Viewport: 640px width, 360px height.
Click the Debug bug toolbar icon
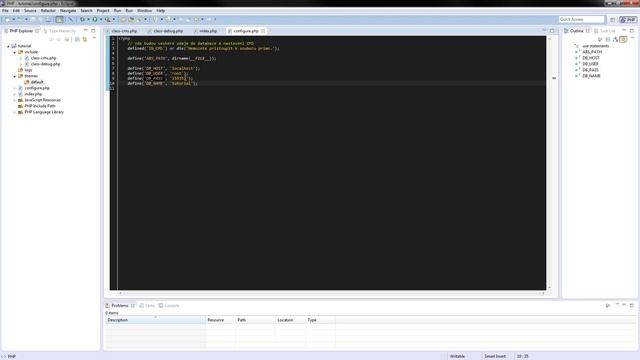(x=82, y=19)
